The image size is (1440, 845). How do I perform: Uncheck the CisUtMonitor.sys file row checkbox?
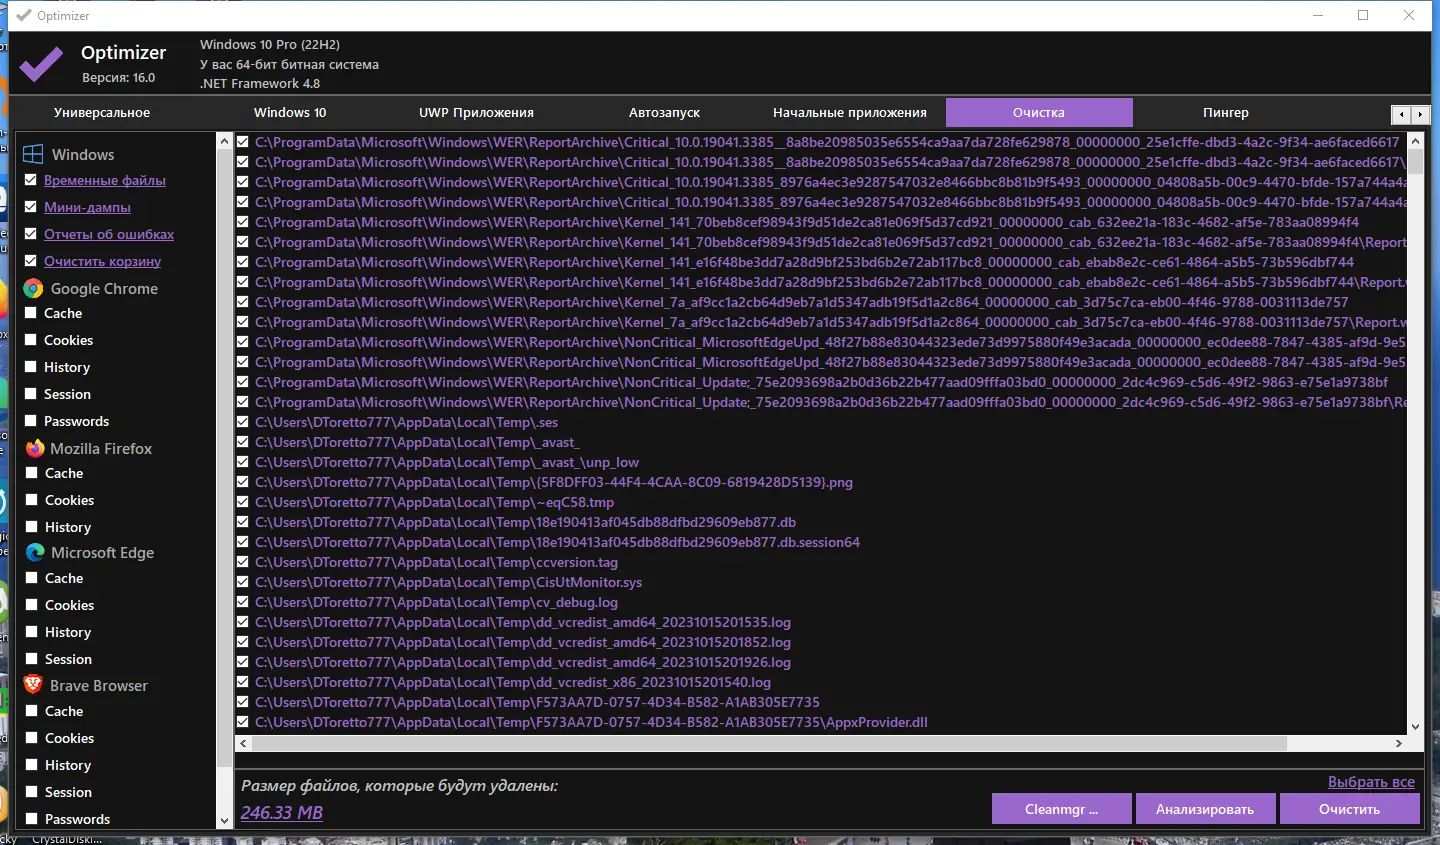(x=243, y=582)
